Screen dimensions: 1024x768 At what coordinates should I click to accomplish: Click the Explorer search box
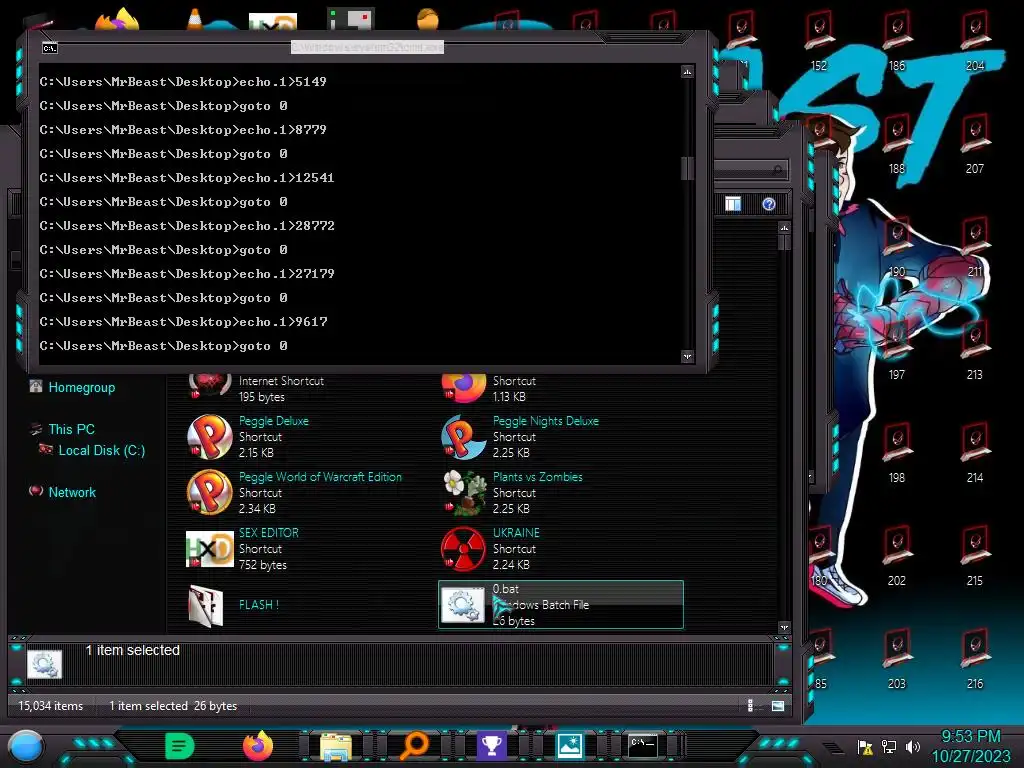751,170
